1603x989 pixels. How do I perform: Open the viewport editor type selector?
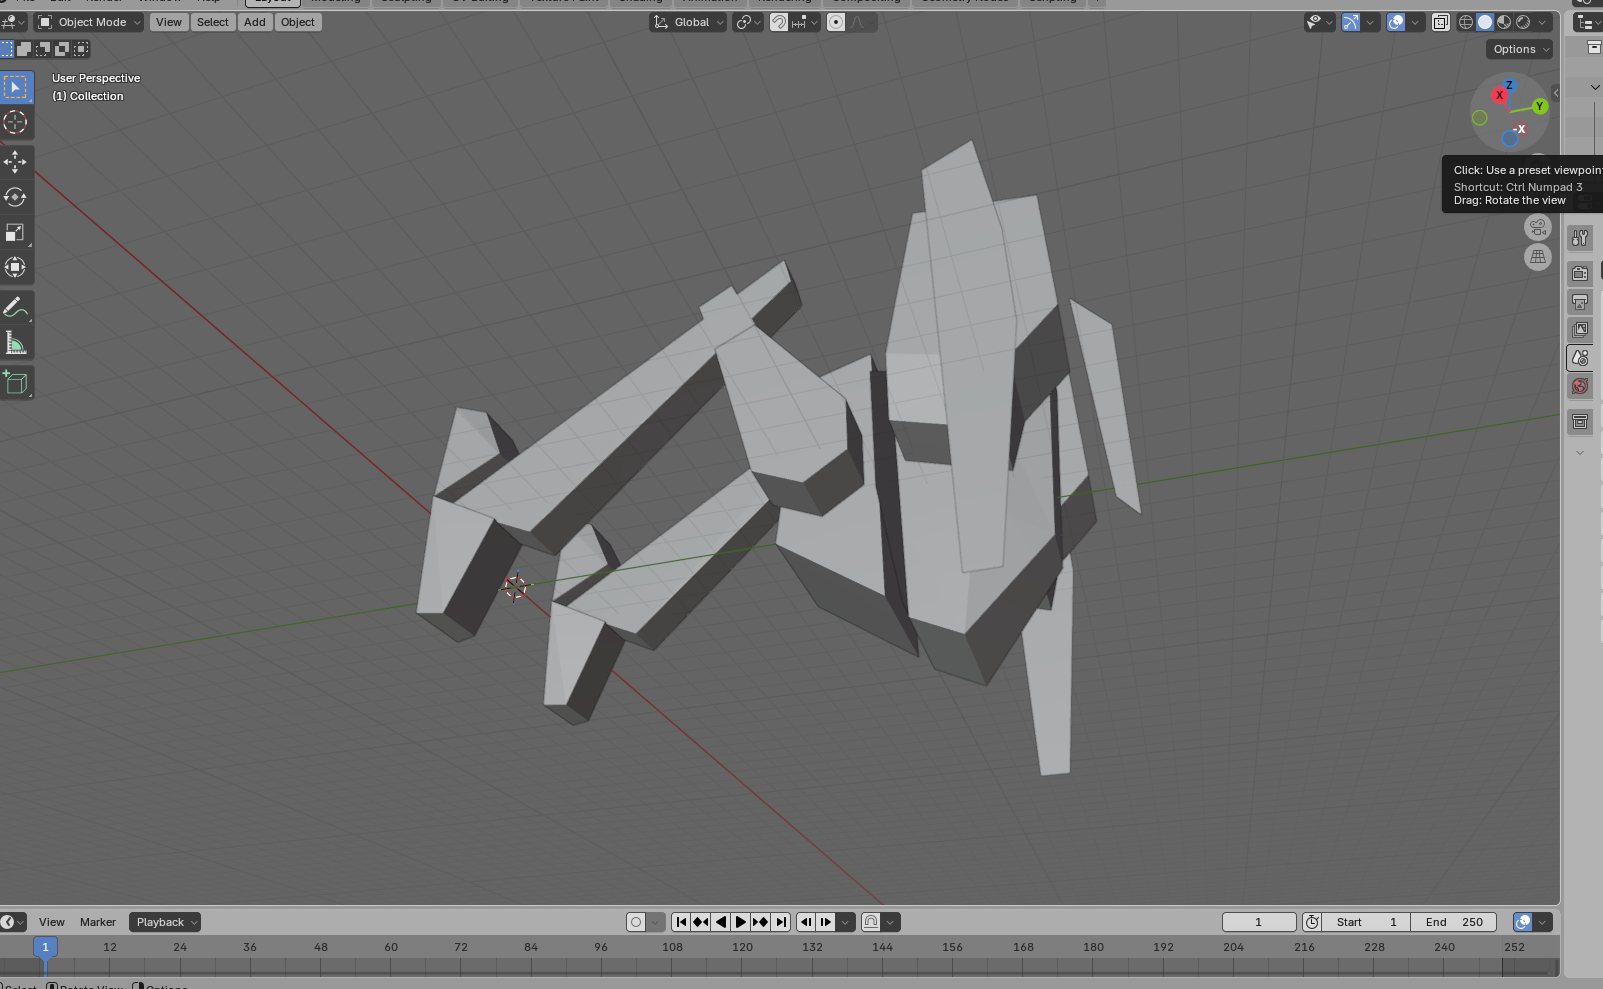coord(14,22)
